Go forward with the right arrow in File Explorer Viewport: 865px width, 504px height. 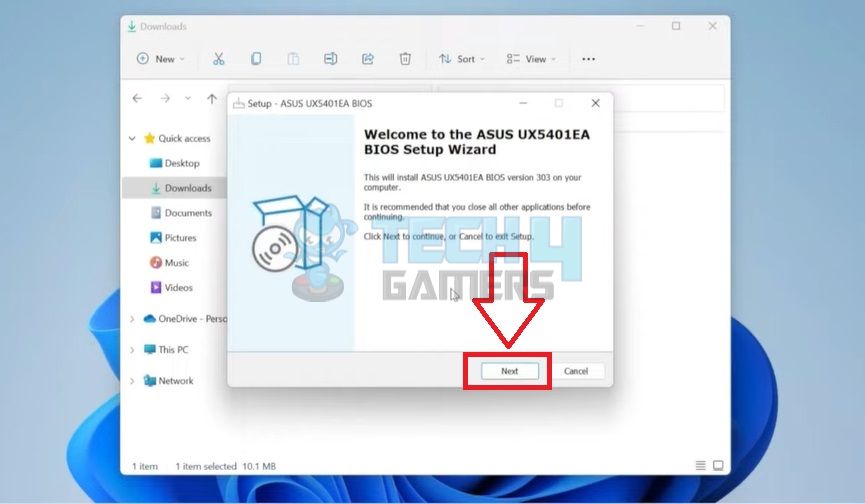[165, 99]
